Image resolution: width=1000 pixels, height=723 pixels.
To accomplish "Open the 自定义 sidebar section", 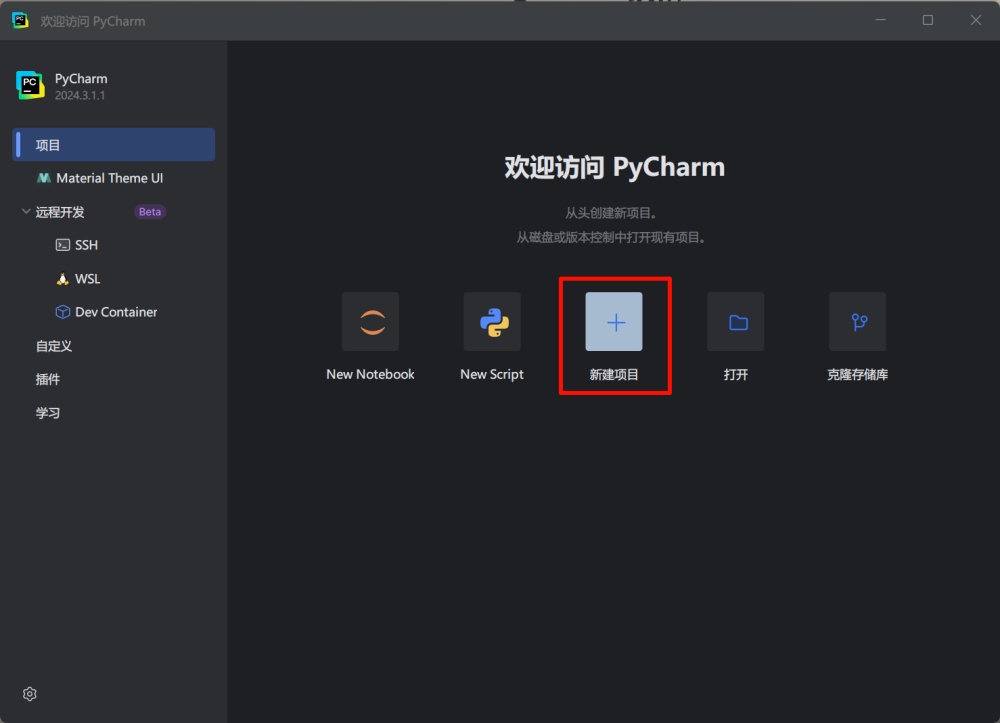I will click(x=54, y=346).
